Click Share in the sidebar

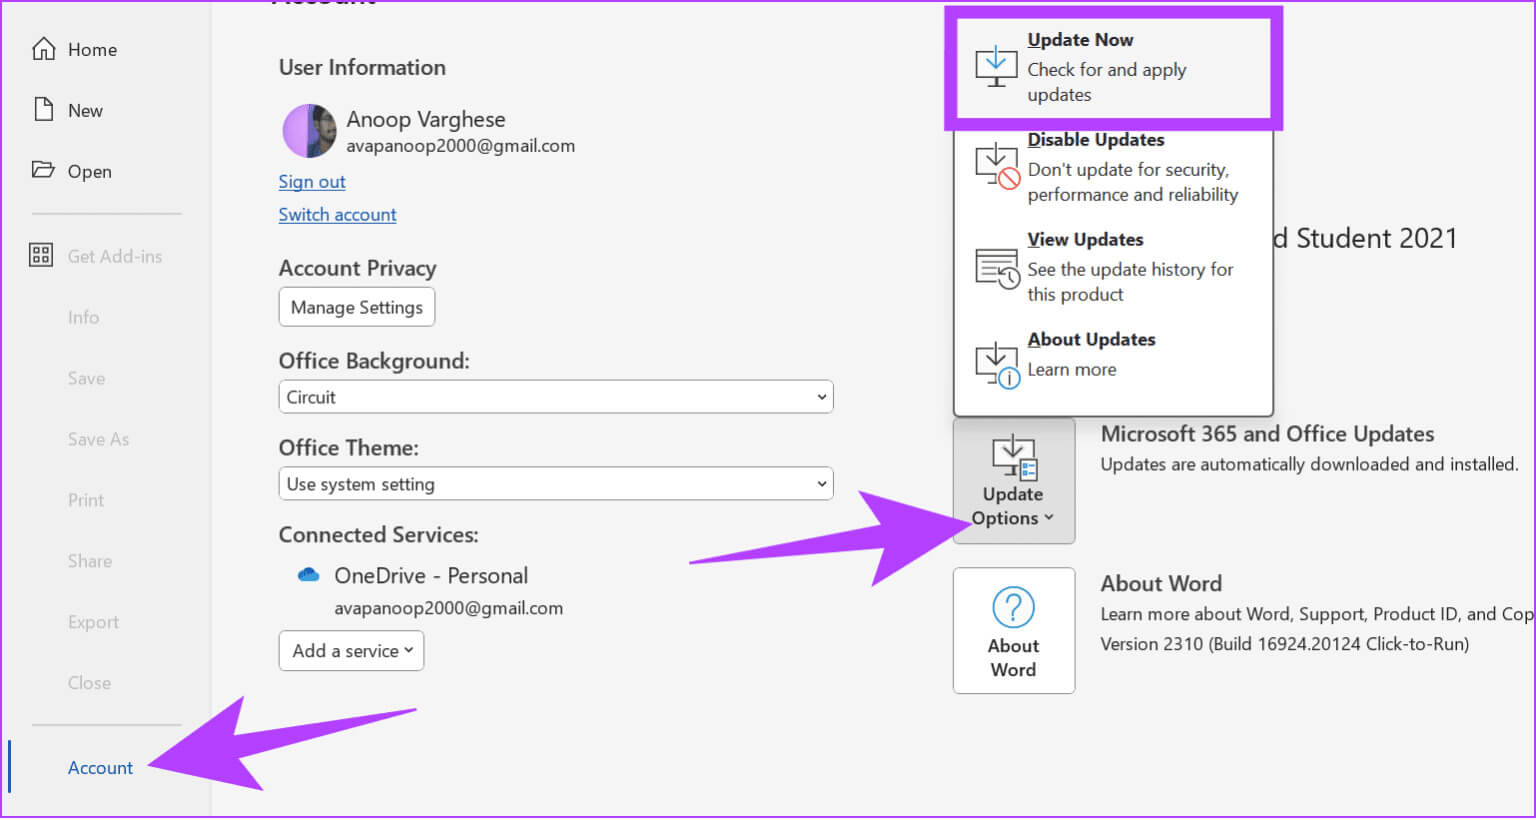point(89,562)
